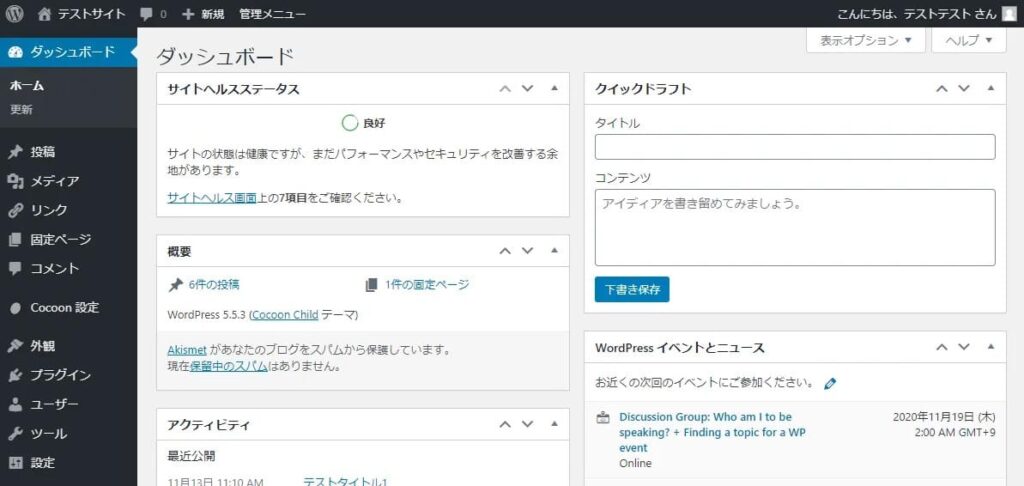Collapse アクティビティ panel
This screenshot has width=1024, height=486.
[x=554, y=424]
